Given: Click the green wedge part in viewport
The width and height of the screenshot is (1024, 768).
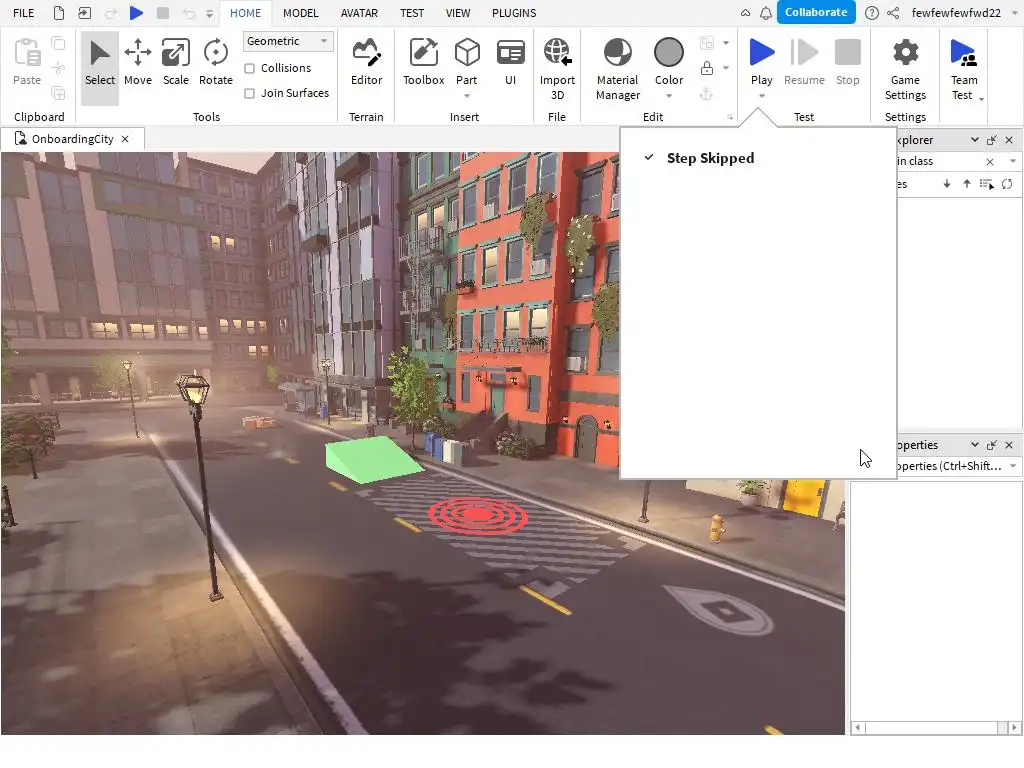Looking at the screenshot, I should [x=372, y=460].
